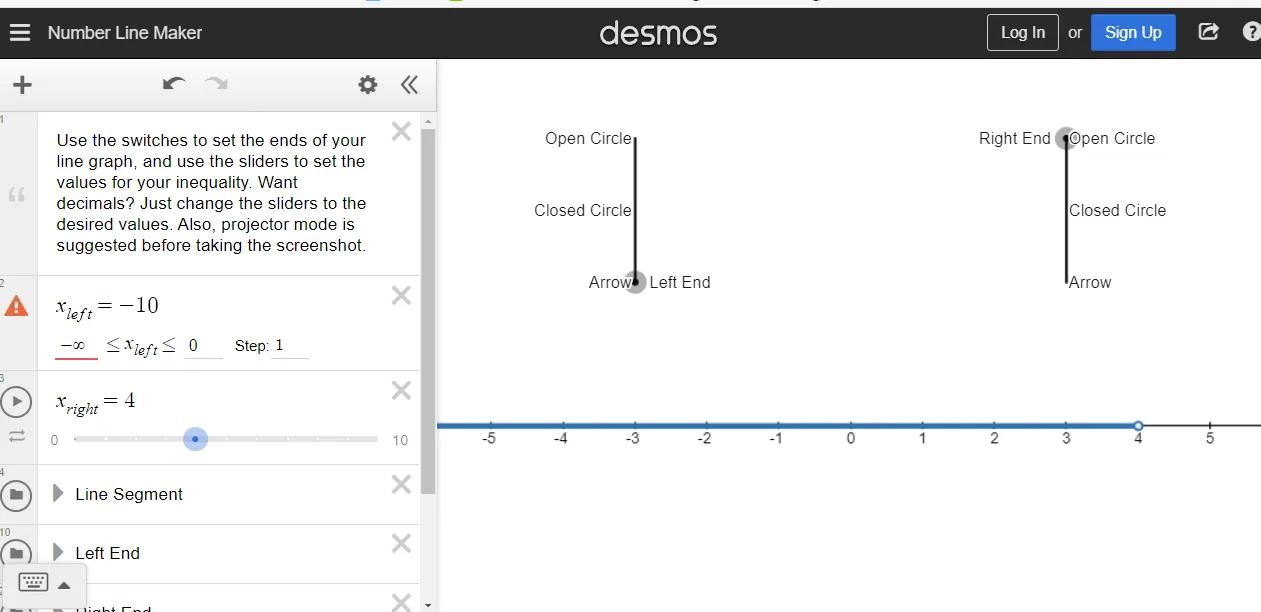The image size is (1261, 612).
Task: Redo the last undone action
Action: [x=216, y=84]
